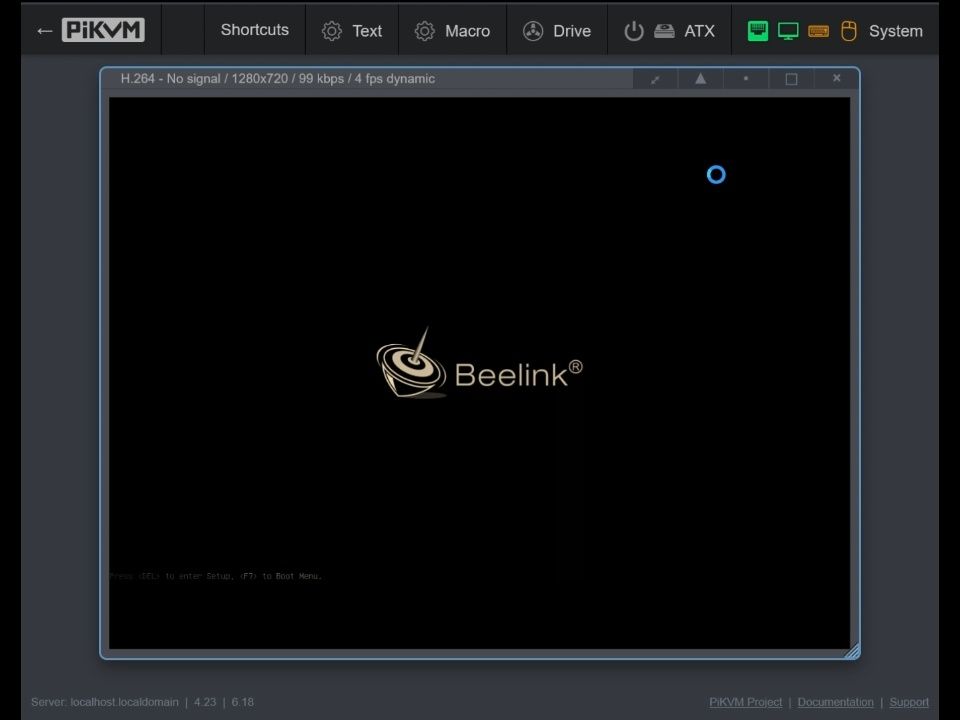Click the PiKVM logo back arrow
The image size is (960, 720).
44,31
